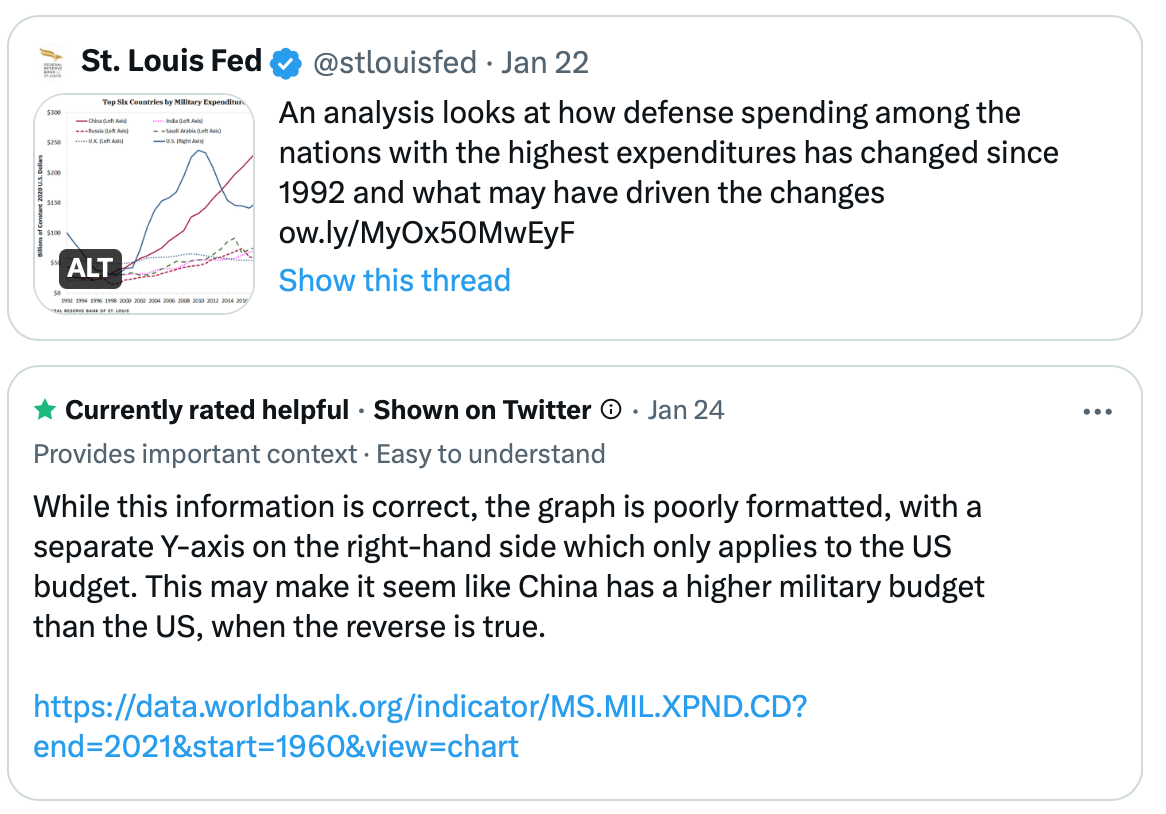Click the St. Louis Fed avatar logo
The width and height of the screenshot is (1166, 814).
click(x=52, y=62)
